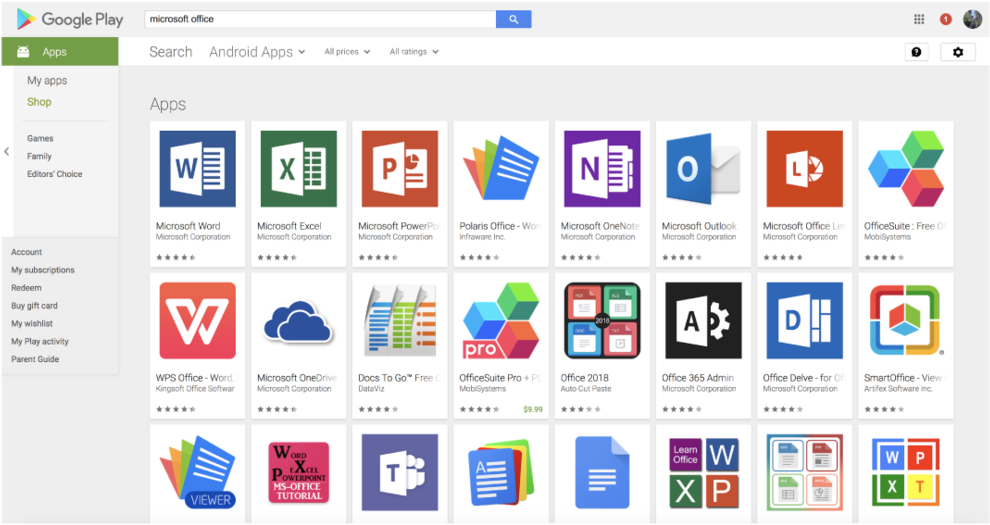Click the search box containing microsoft office
990x525 pixels.
[320, 19]
